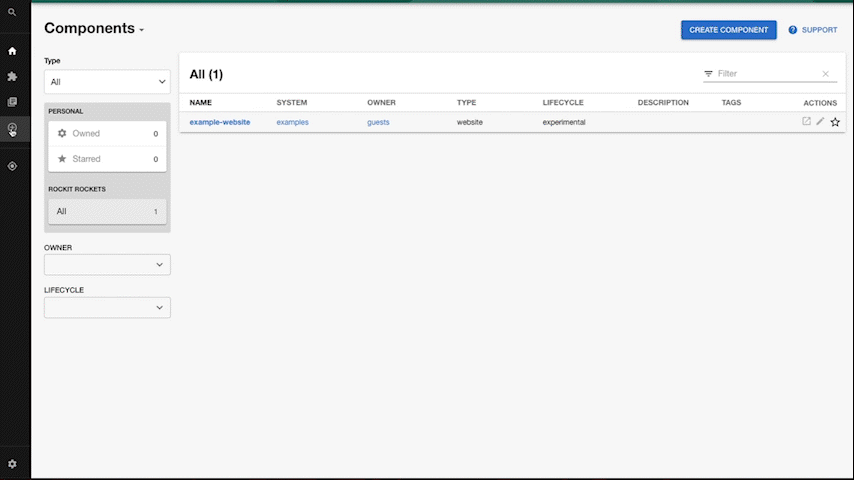This screenshot has height=480, width=854.
Task: Click the Create Component button
Action: coord(729,30)
